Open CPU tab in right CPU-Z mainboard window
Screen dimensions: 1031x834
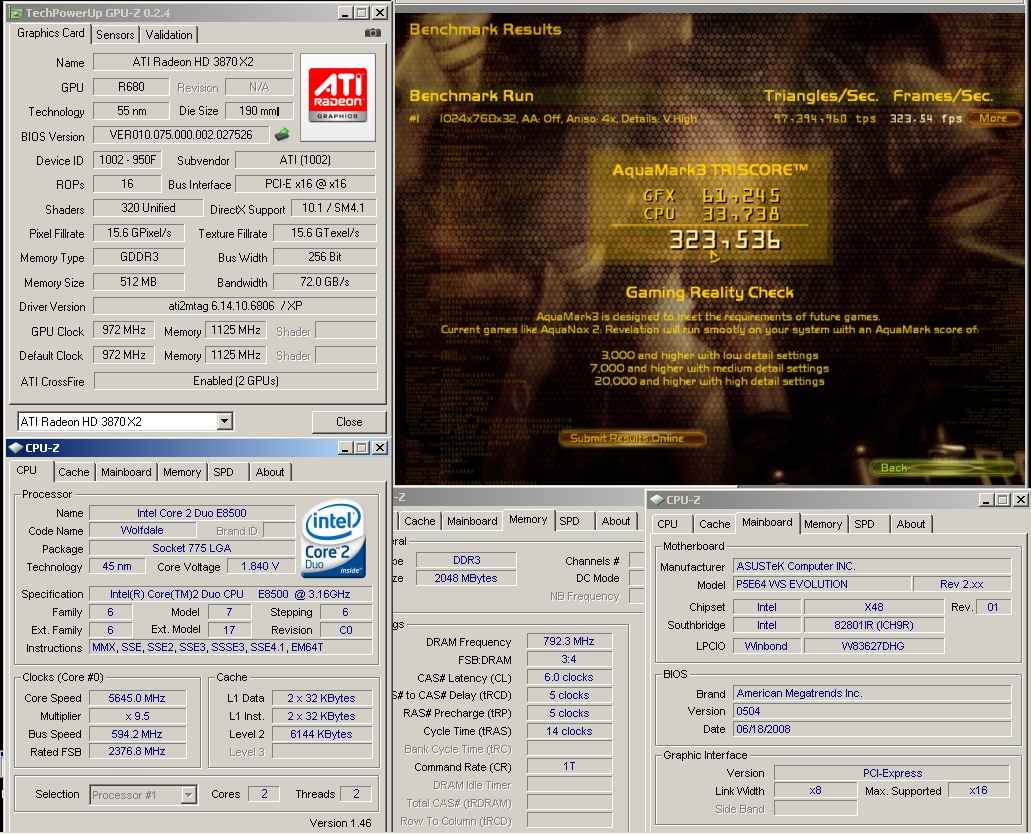pyautogui.click(x=667, y=524)
